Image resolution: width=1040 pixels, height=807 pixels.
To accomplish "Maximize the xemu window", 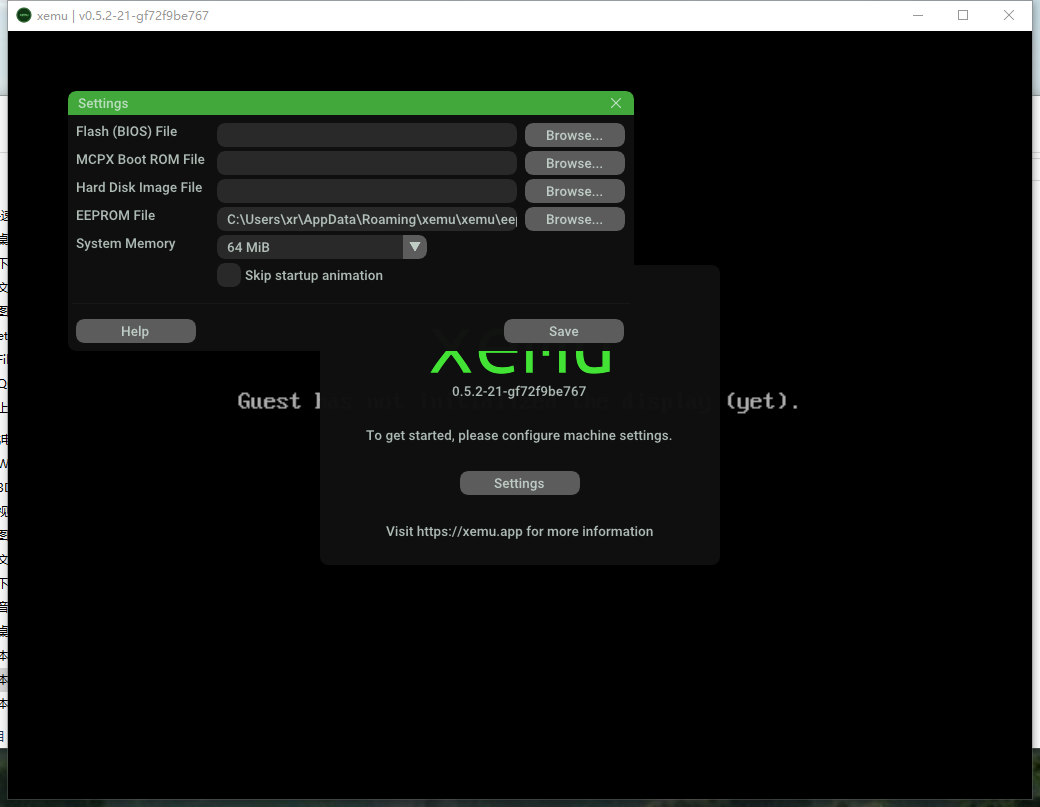I will click(963, 15).
